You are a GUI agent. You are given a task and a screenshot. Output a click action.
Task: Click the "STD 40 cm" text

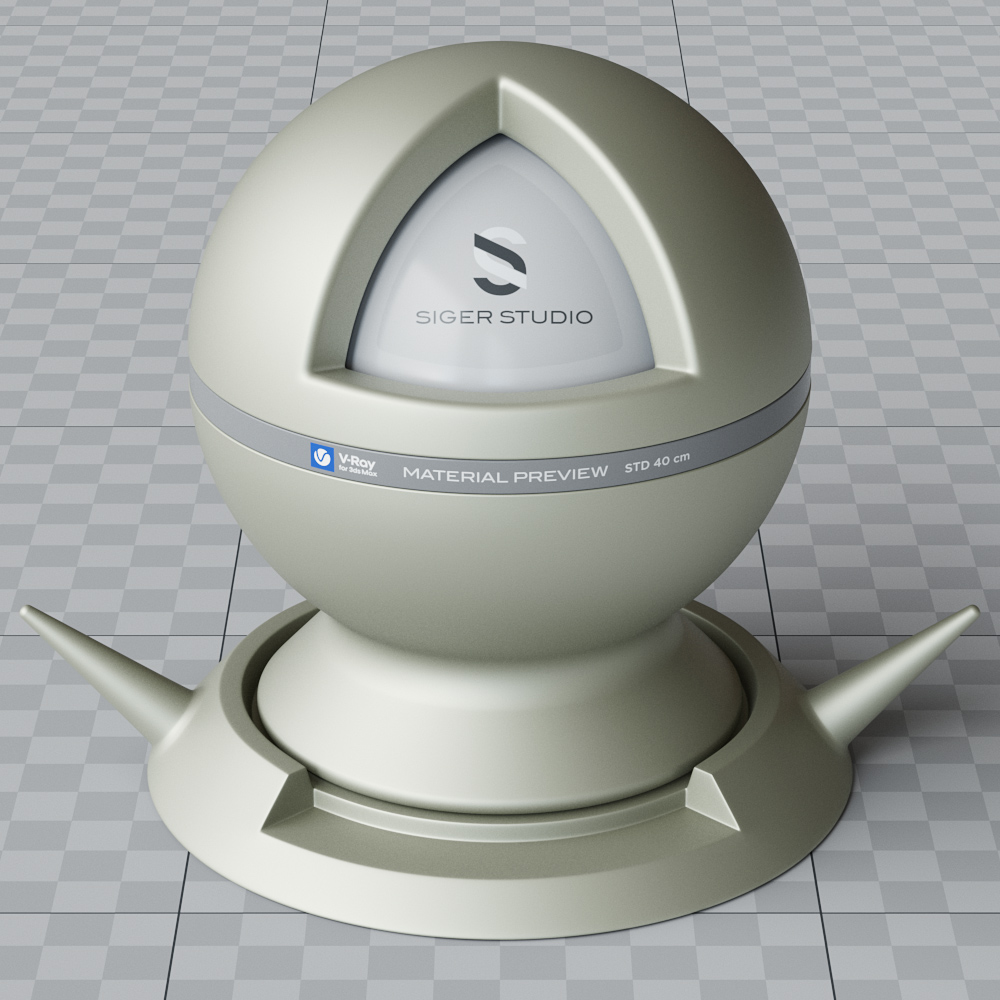pos(657,462)
